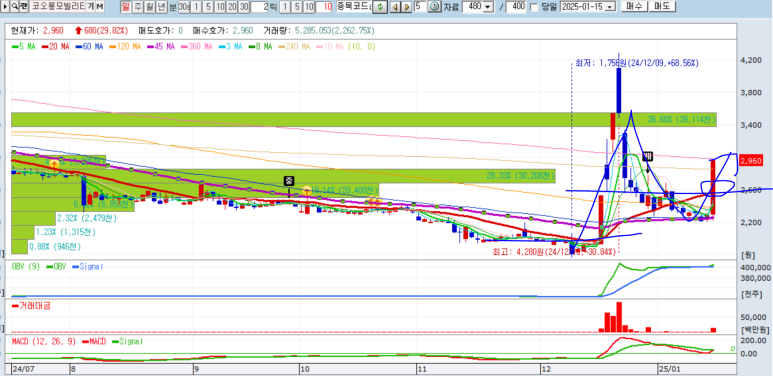Click the green refresh arrows icon

tap(380, 6)
